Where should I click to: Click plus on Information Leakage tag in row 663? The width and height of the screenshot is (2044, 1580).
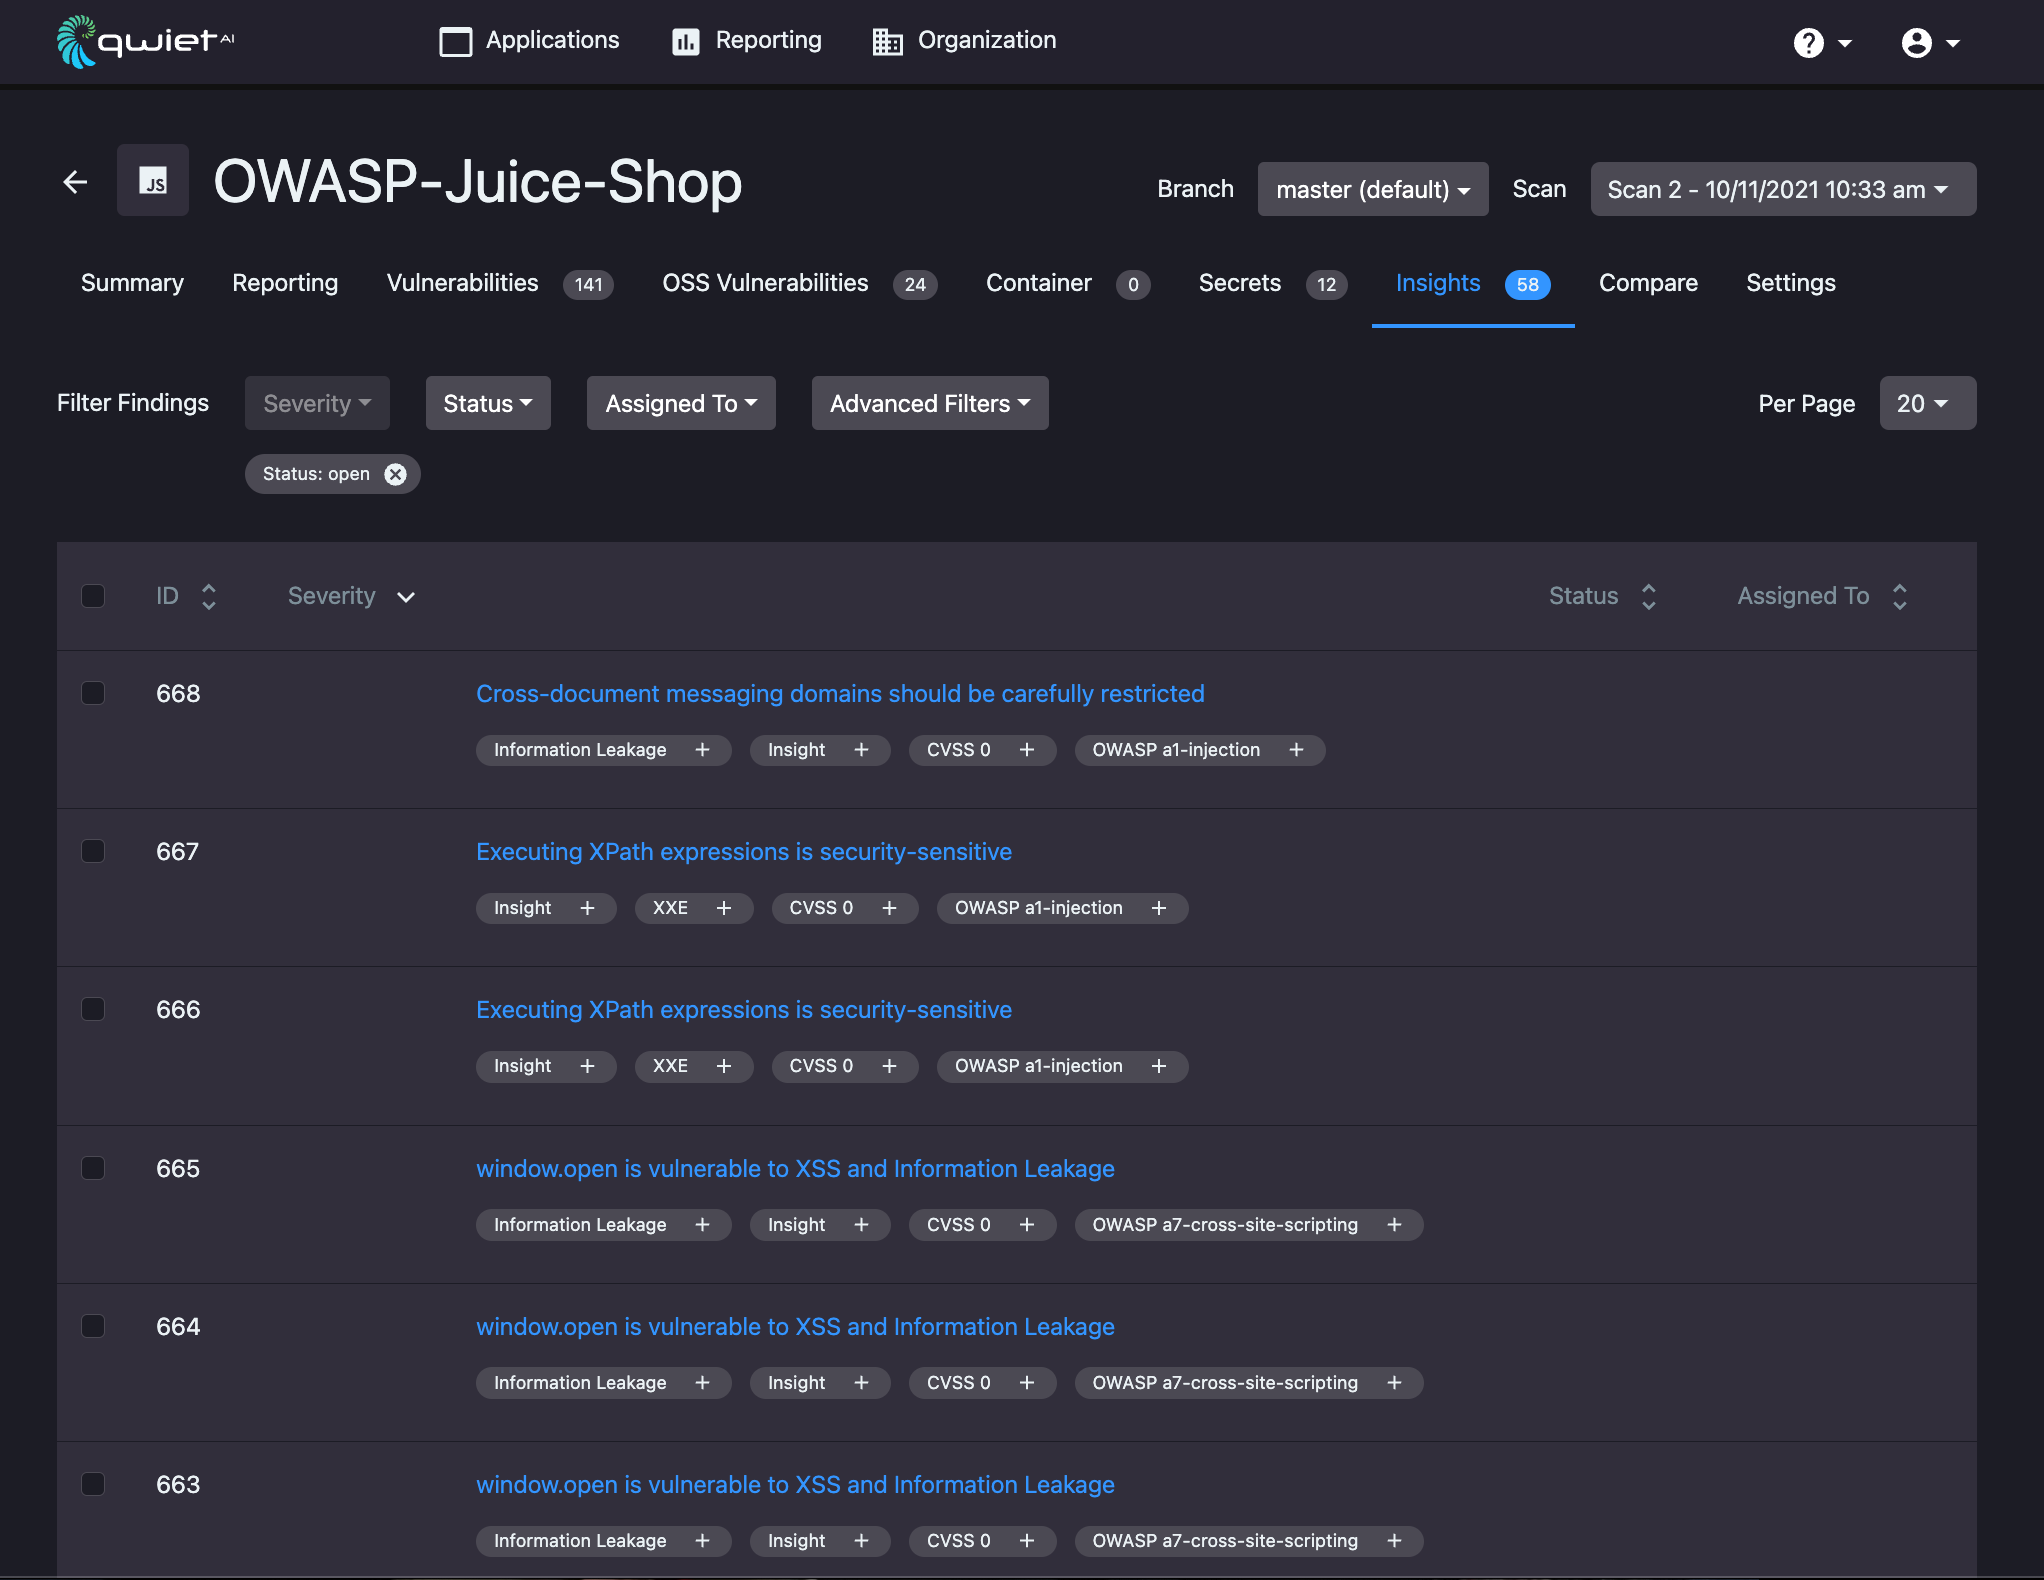pos(702,1541)
